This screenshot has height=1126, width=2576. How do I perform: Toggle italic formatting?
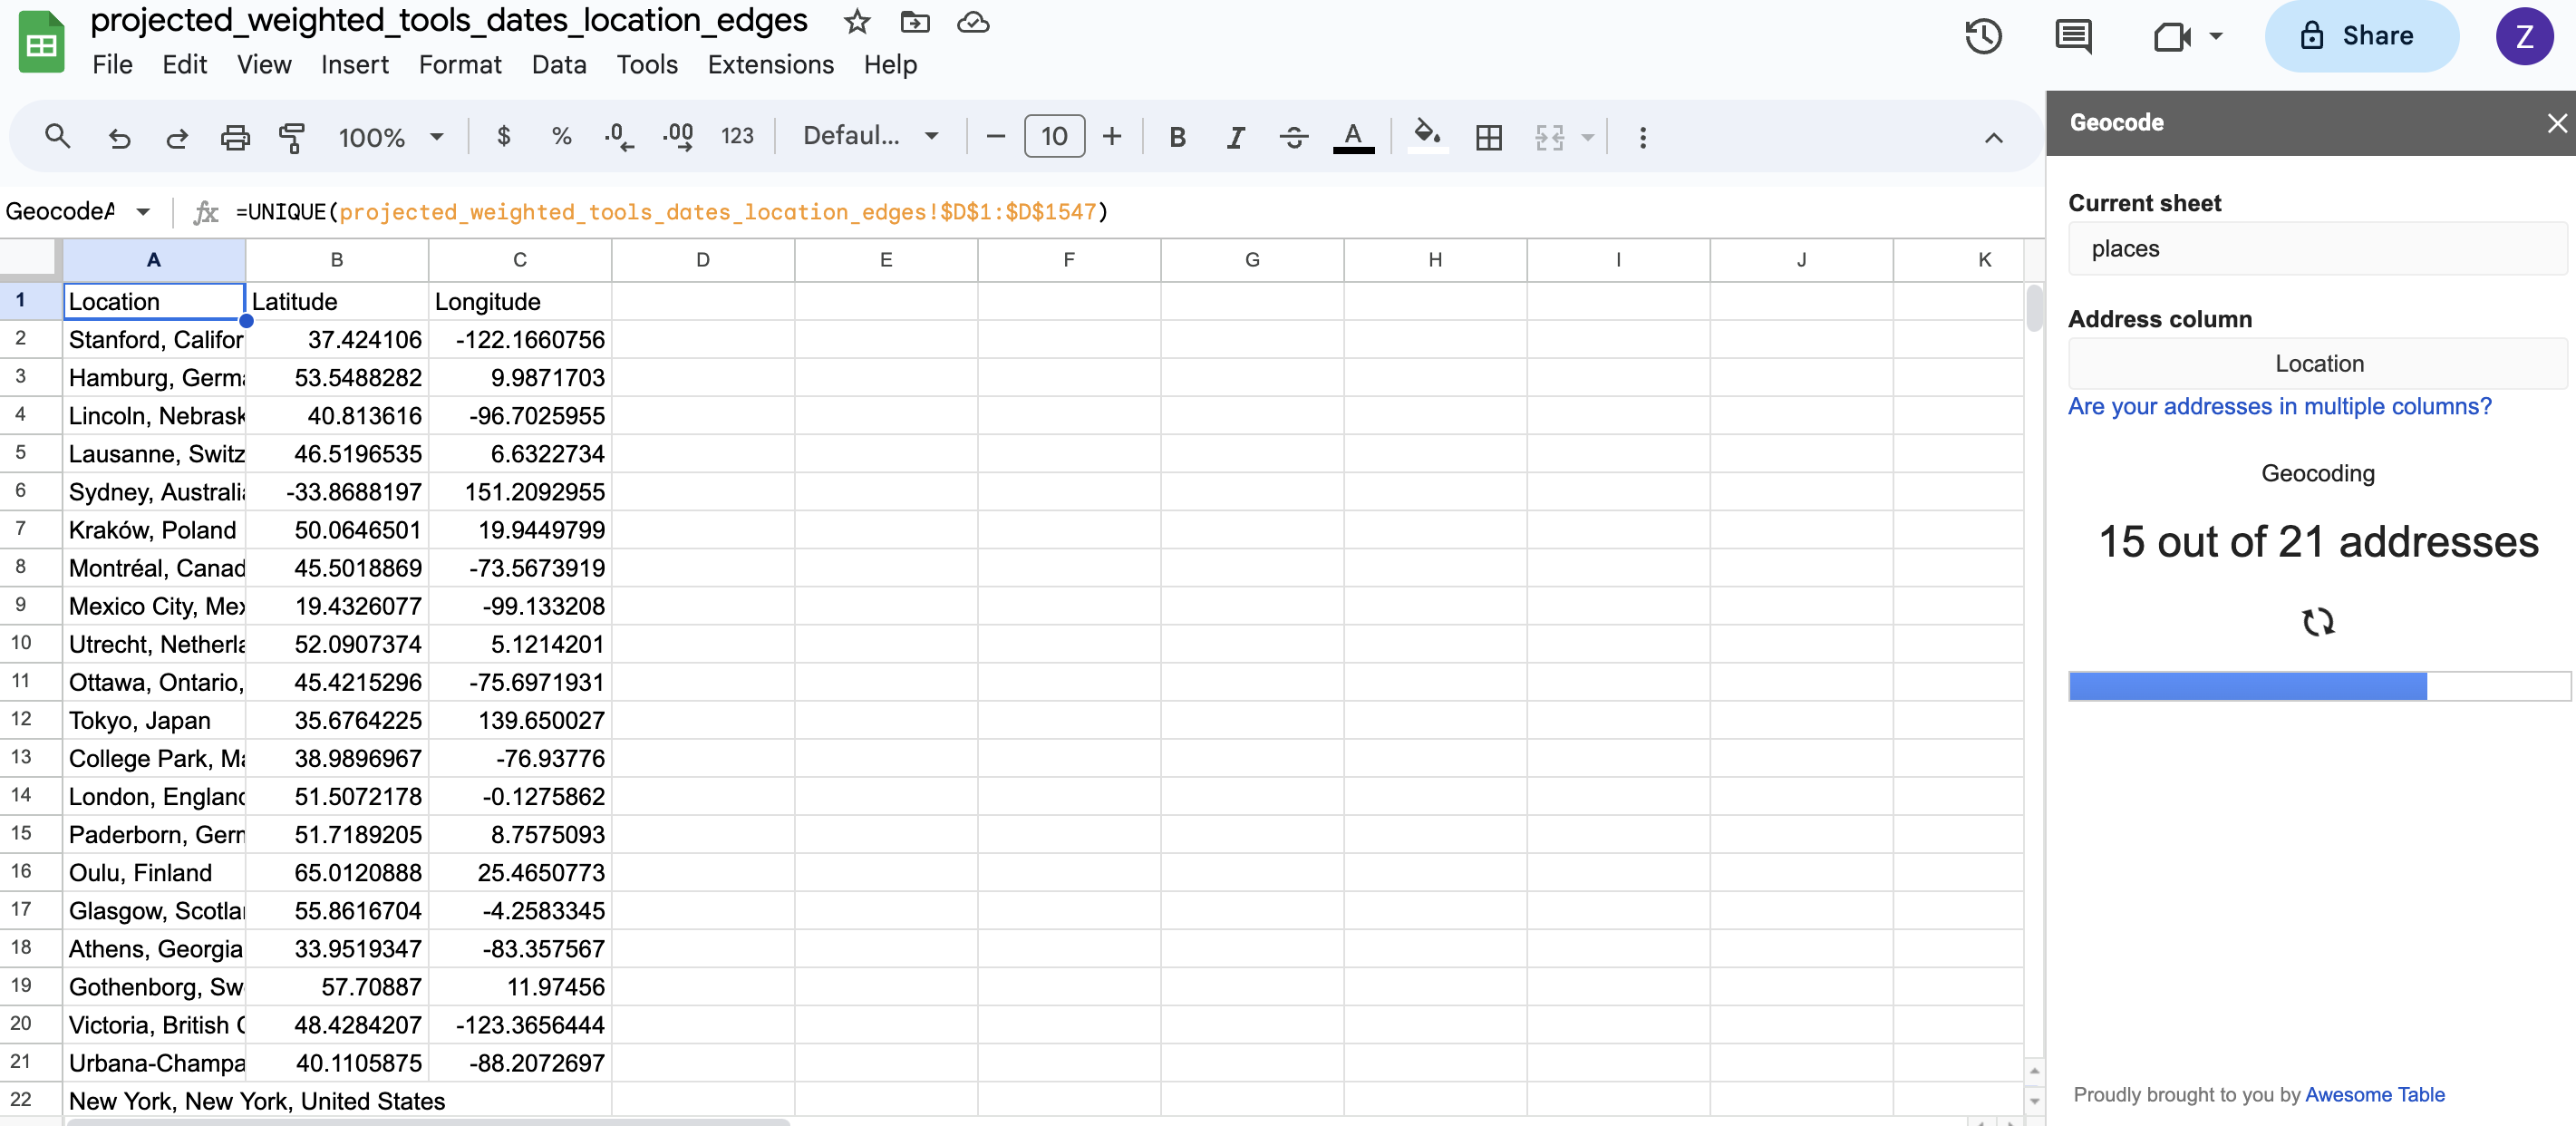[1236, 137]
